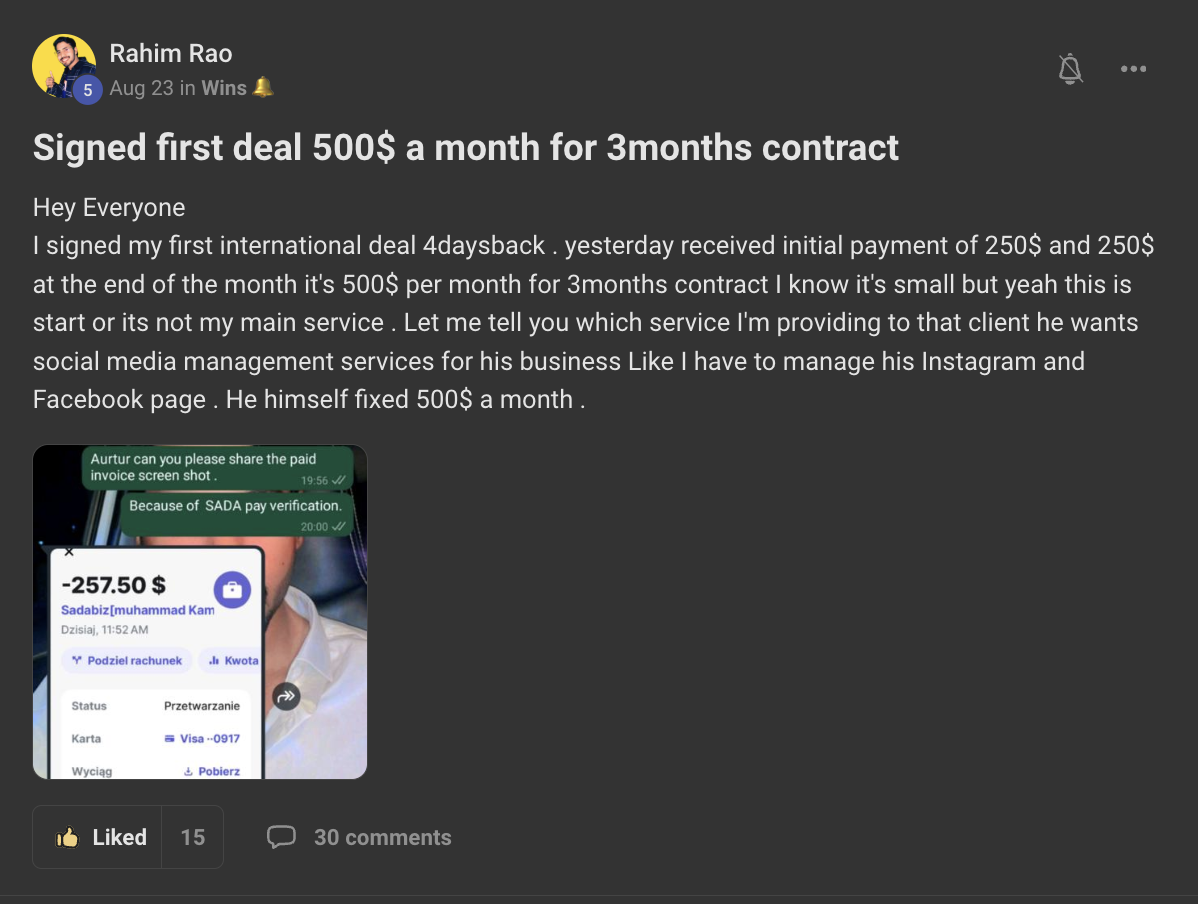Click the speech bubble comment icon
This screenshot has height=904, width=1198.
(x=281, y=837)
